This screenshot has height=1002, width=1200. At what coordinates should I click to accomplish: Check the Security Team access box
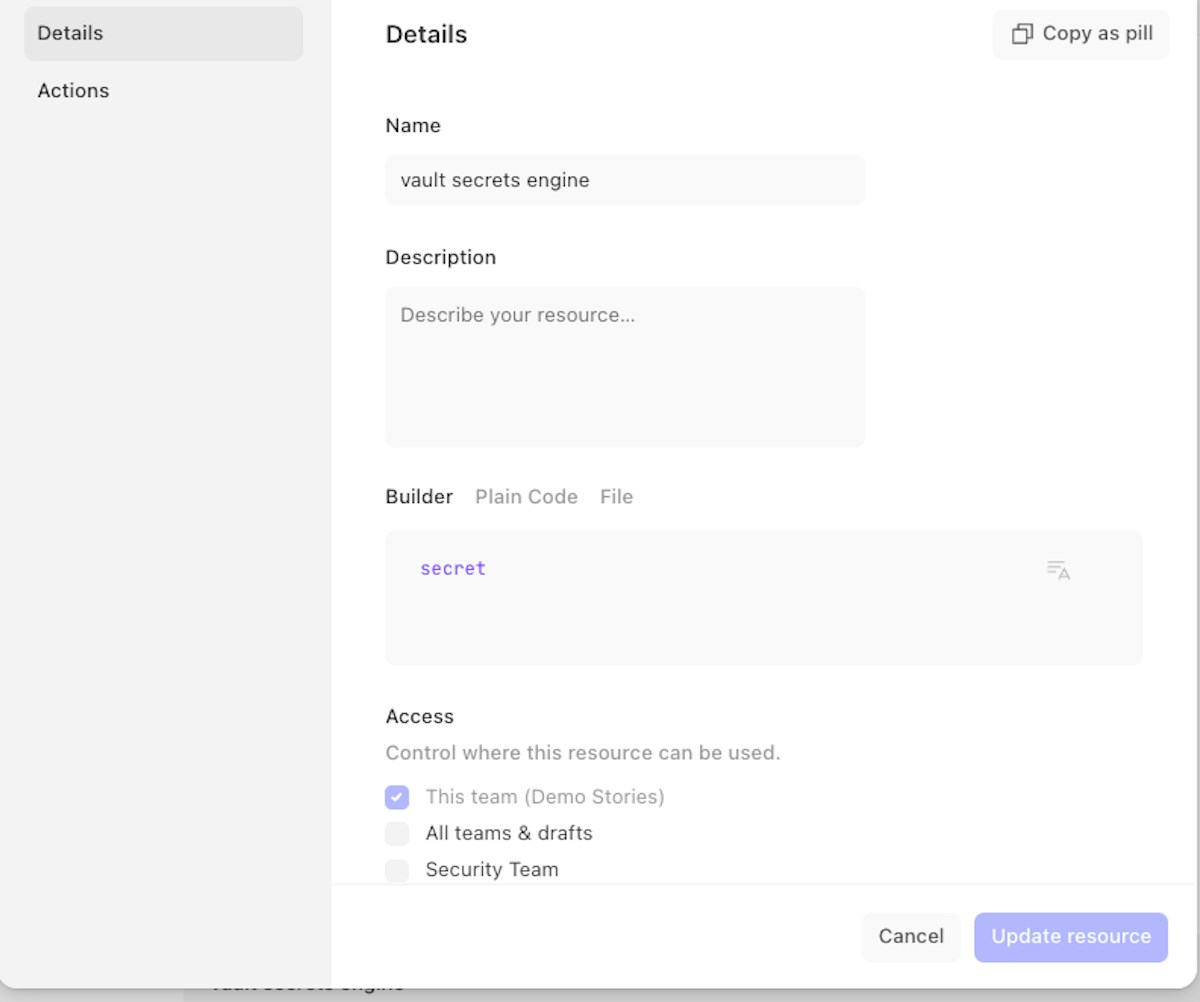tap(397, 869)
